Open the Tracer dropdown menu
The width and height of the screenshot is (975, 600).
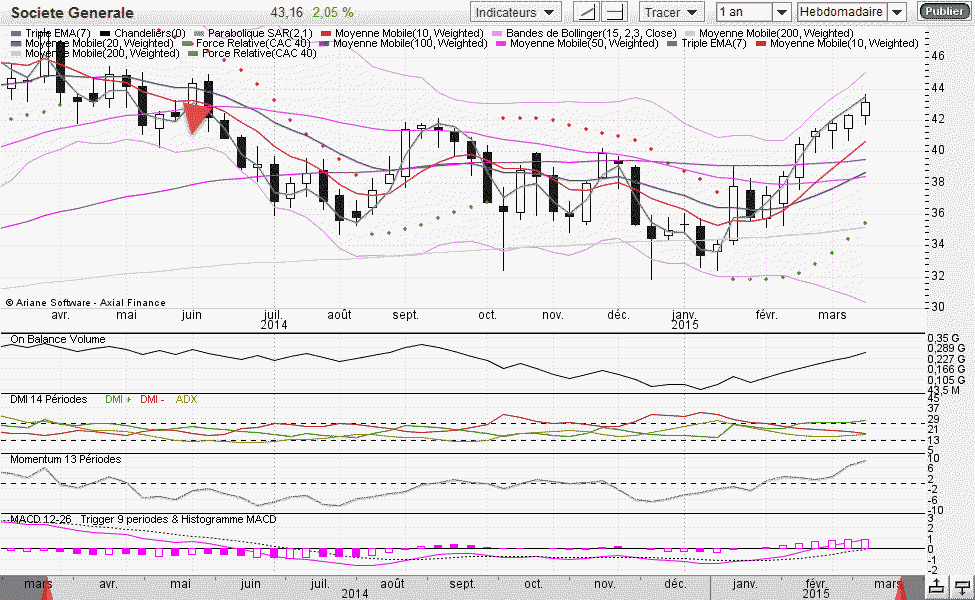[x=671, y=12]
